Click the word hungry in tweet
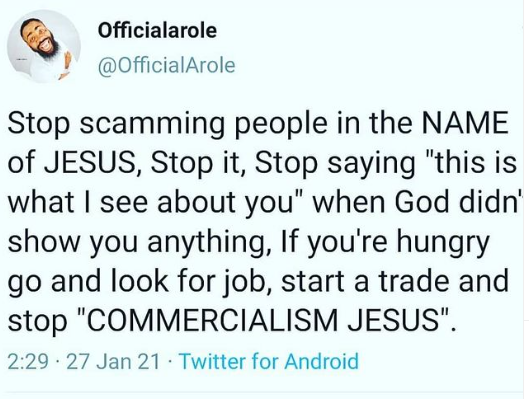Screen dimensions: 529x399 tap(443, 241)
